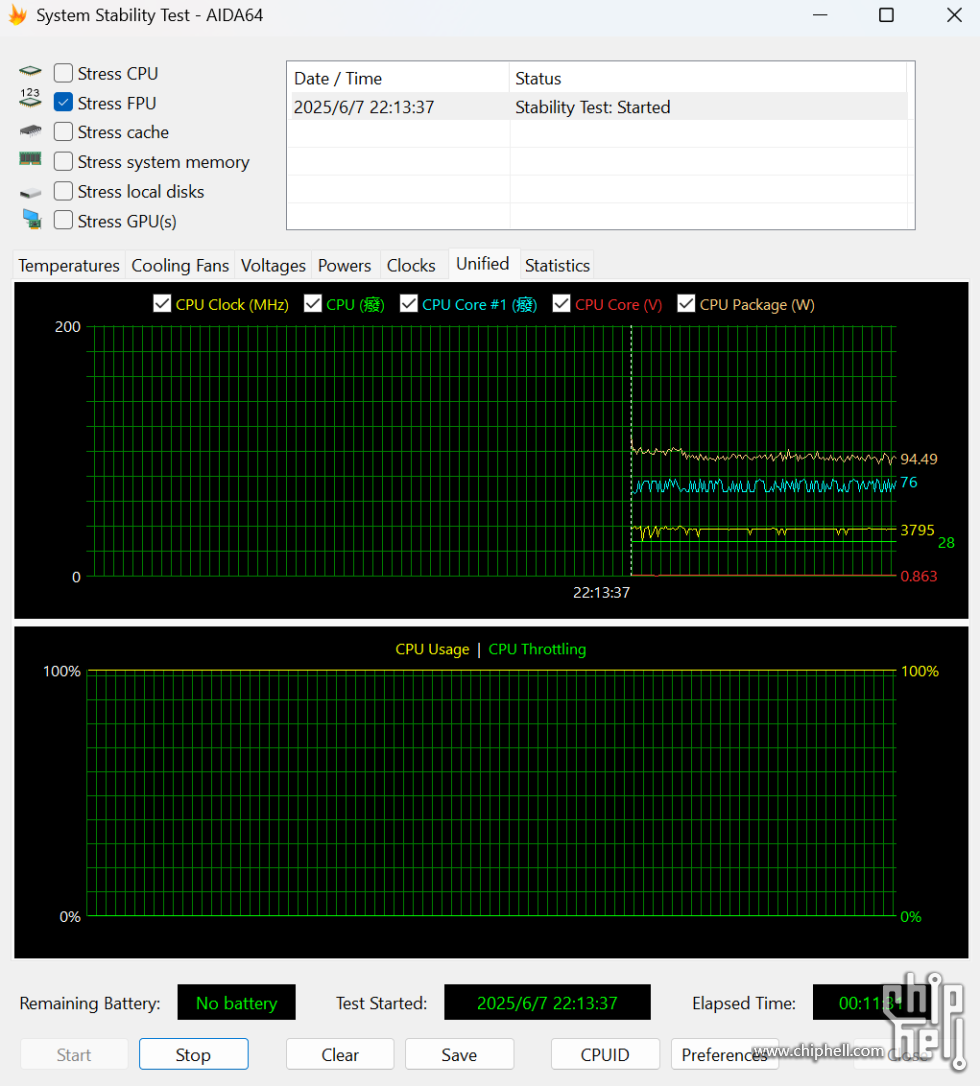Click the 123 icon beside Stress FPU
The height and width of the screenshot is (1086, 980).
pos(30,98)
